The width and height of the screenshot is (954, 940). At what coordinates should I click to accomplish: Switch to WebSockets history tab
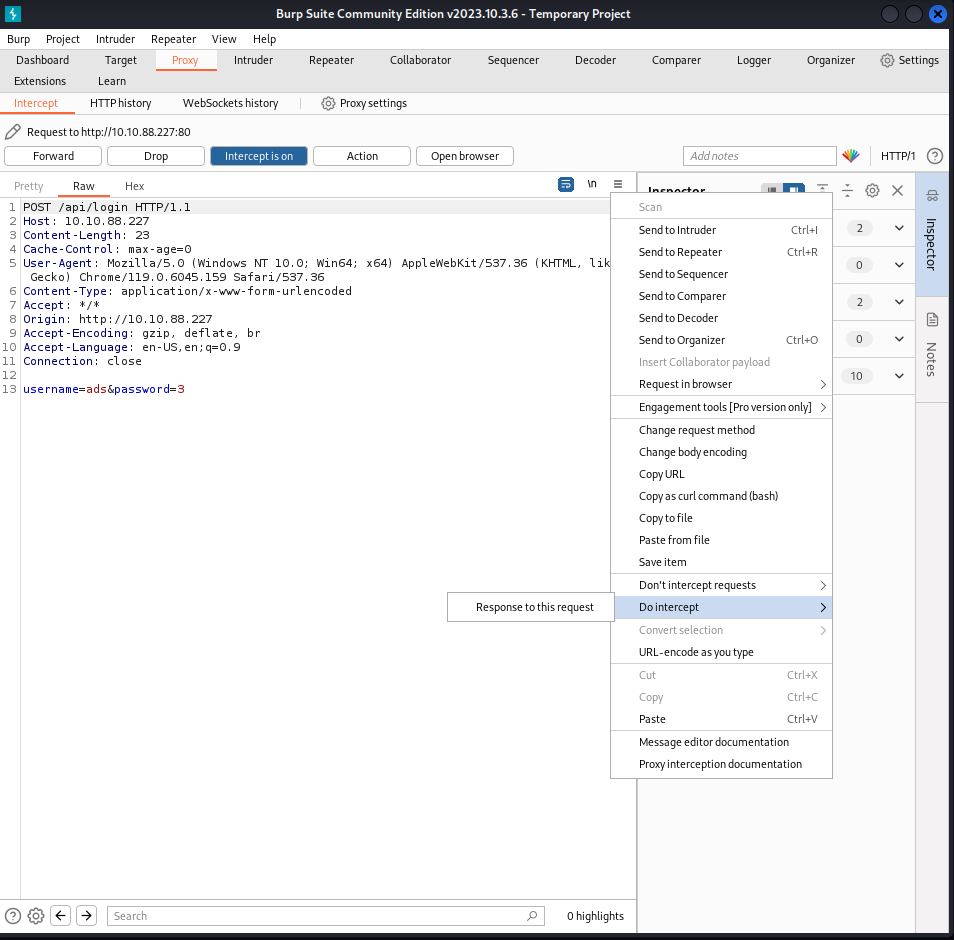(x=231, y=103)
